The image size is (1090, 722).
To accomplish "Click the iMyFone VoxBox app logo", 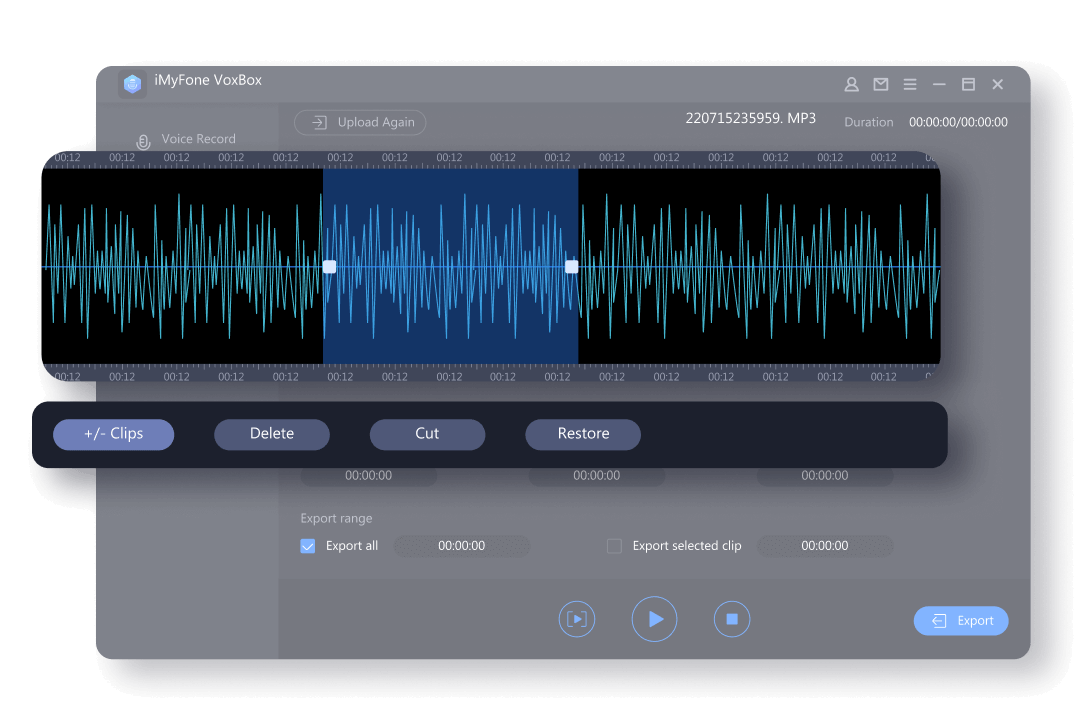I will (132, 84).
